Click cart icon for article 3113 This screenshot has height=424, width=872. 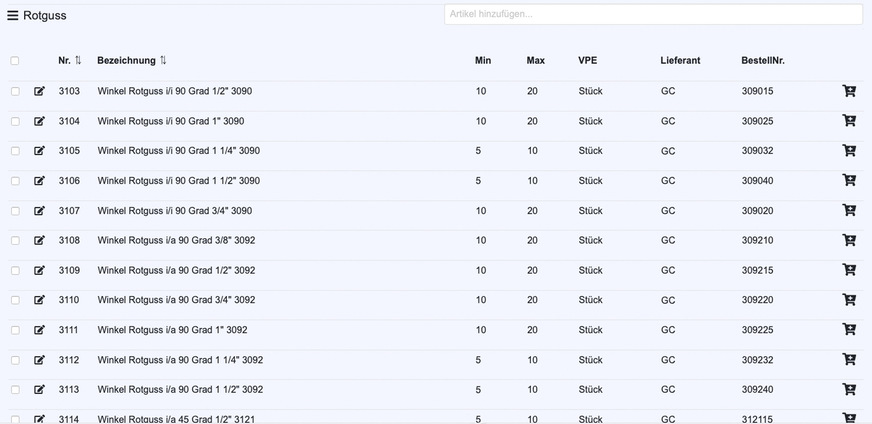pos(849,390)
